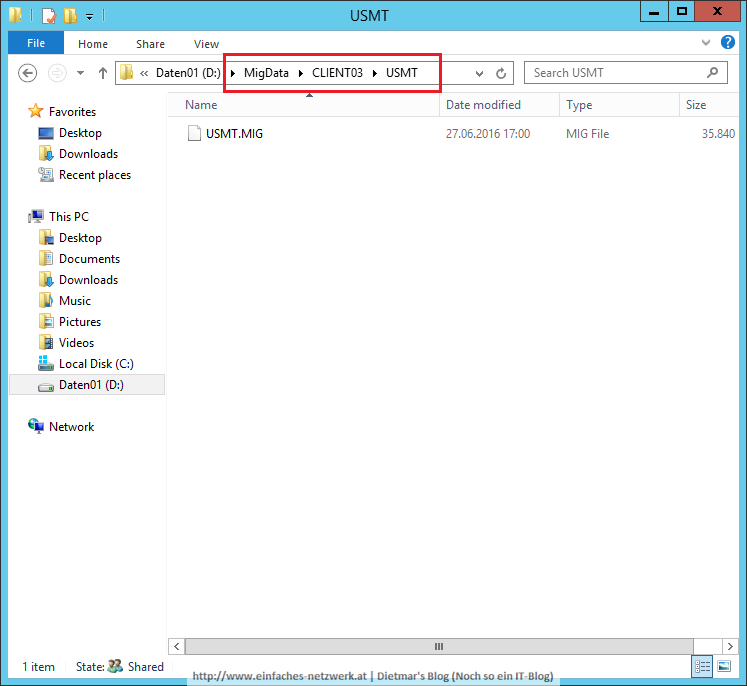747x686 pixels.
Task: Navigate to MigData in the address bar
Action: pos(266,73)
